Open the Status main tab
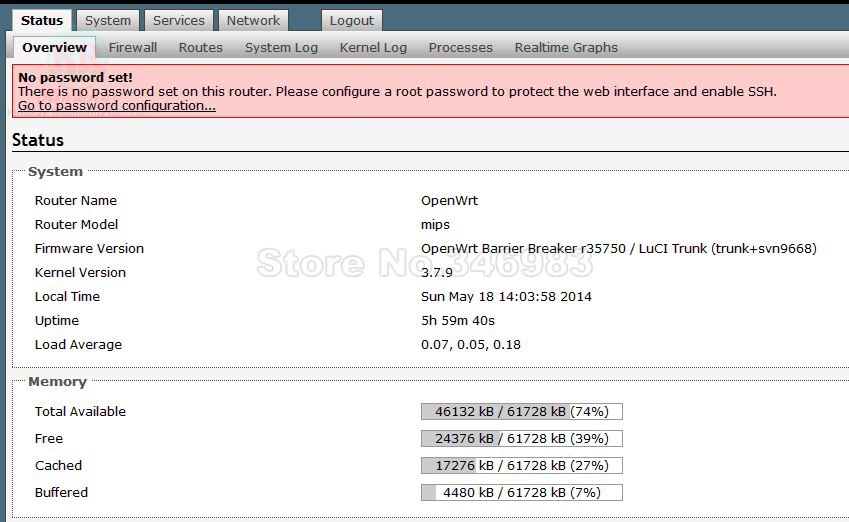Screen dimensions: 849x522 (x=42, y=21)
